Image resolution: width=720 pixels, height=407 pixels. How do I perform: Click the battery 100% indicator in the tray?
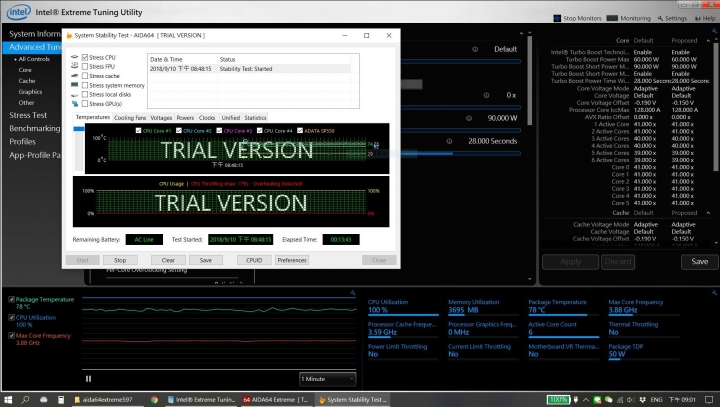[558, 400]
